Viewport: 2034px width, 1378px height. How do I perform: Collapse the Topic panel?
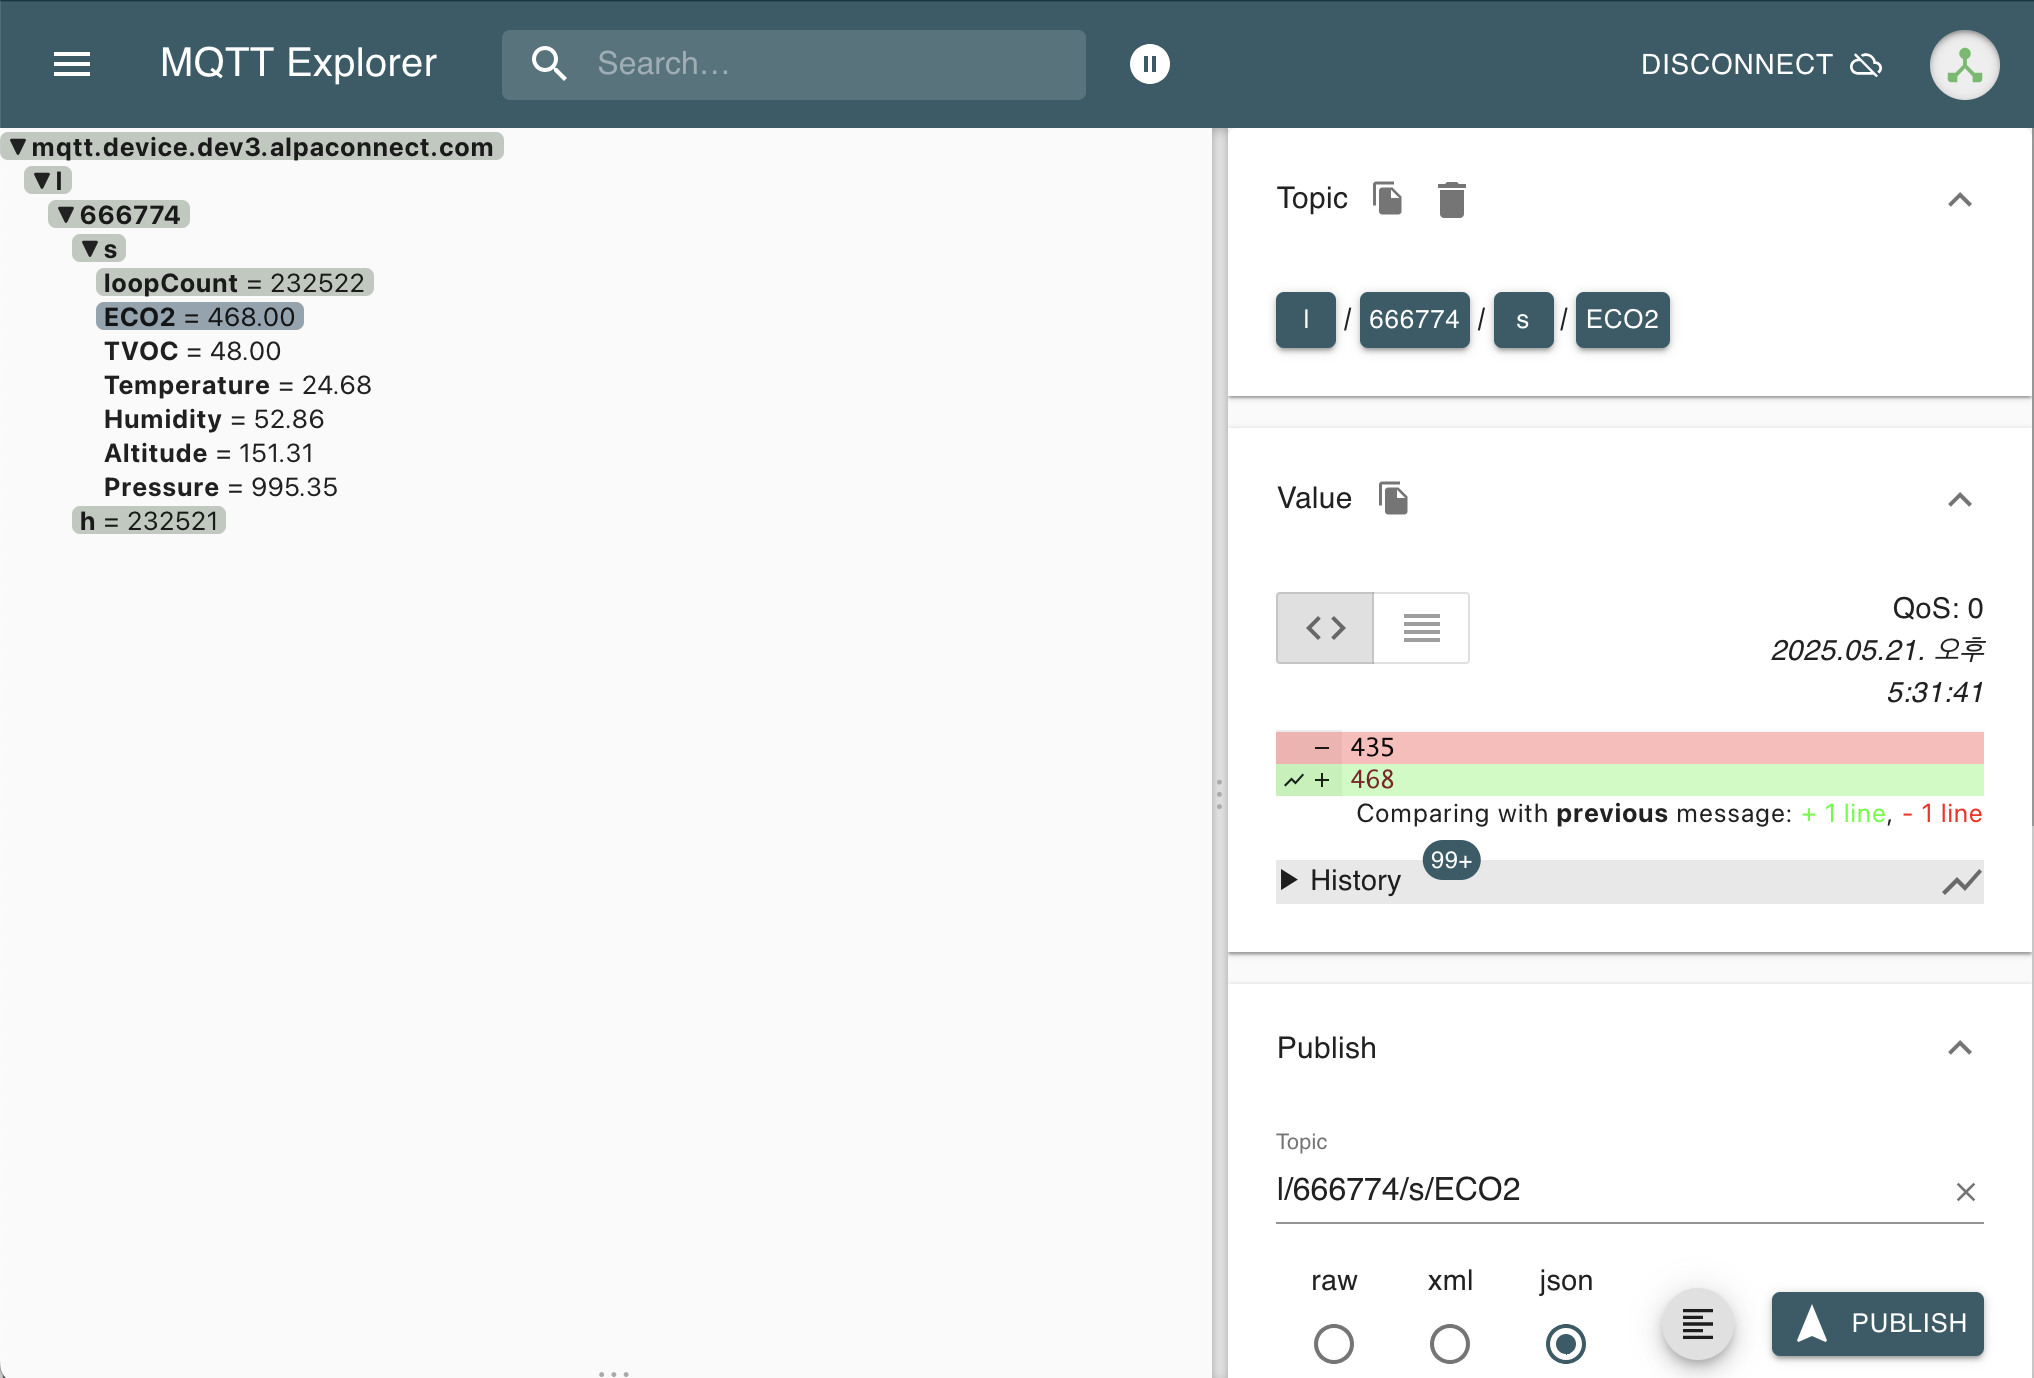point(1959,200)
